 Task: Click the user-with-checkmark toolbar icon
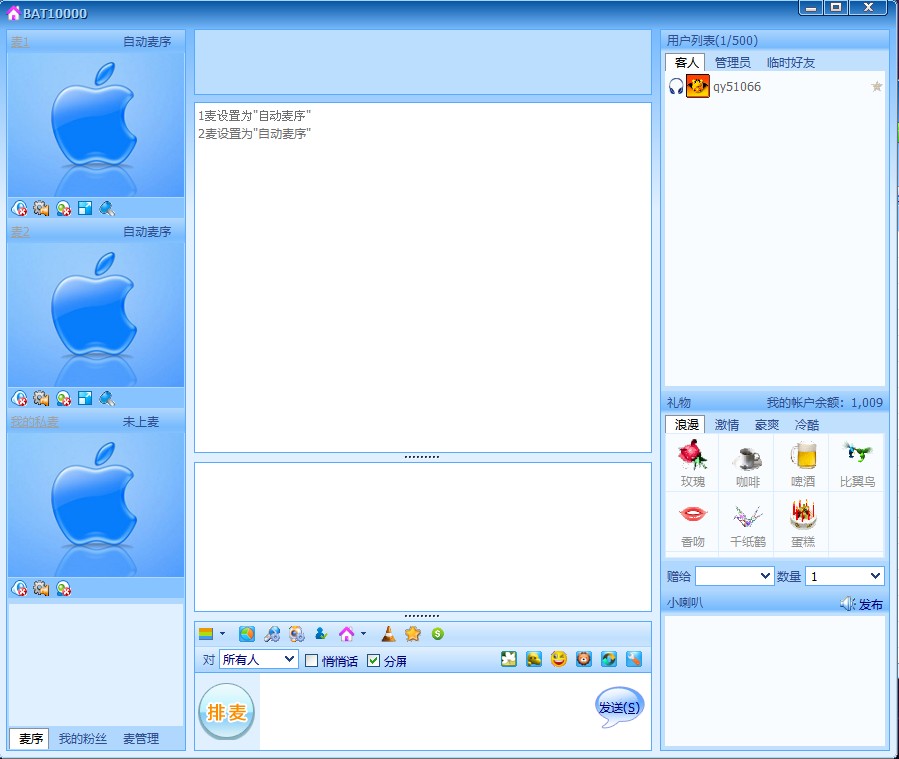(x=321, y=633)
